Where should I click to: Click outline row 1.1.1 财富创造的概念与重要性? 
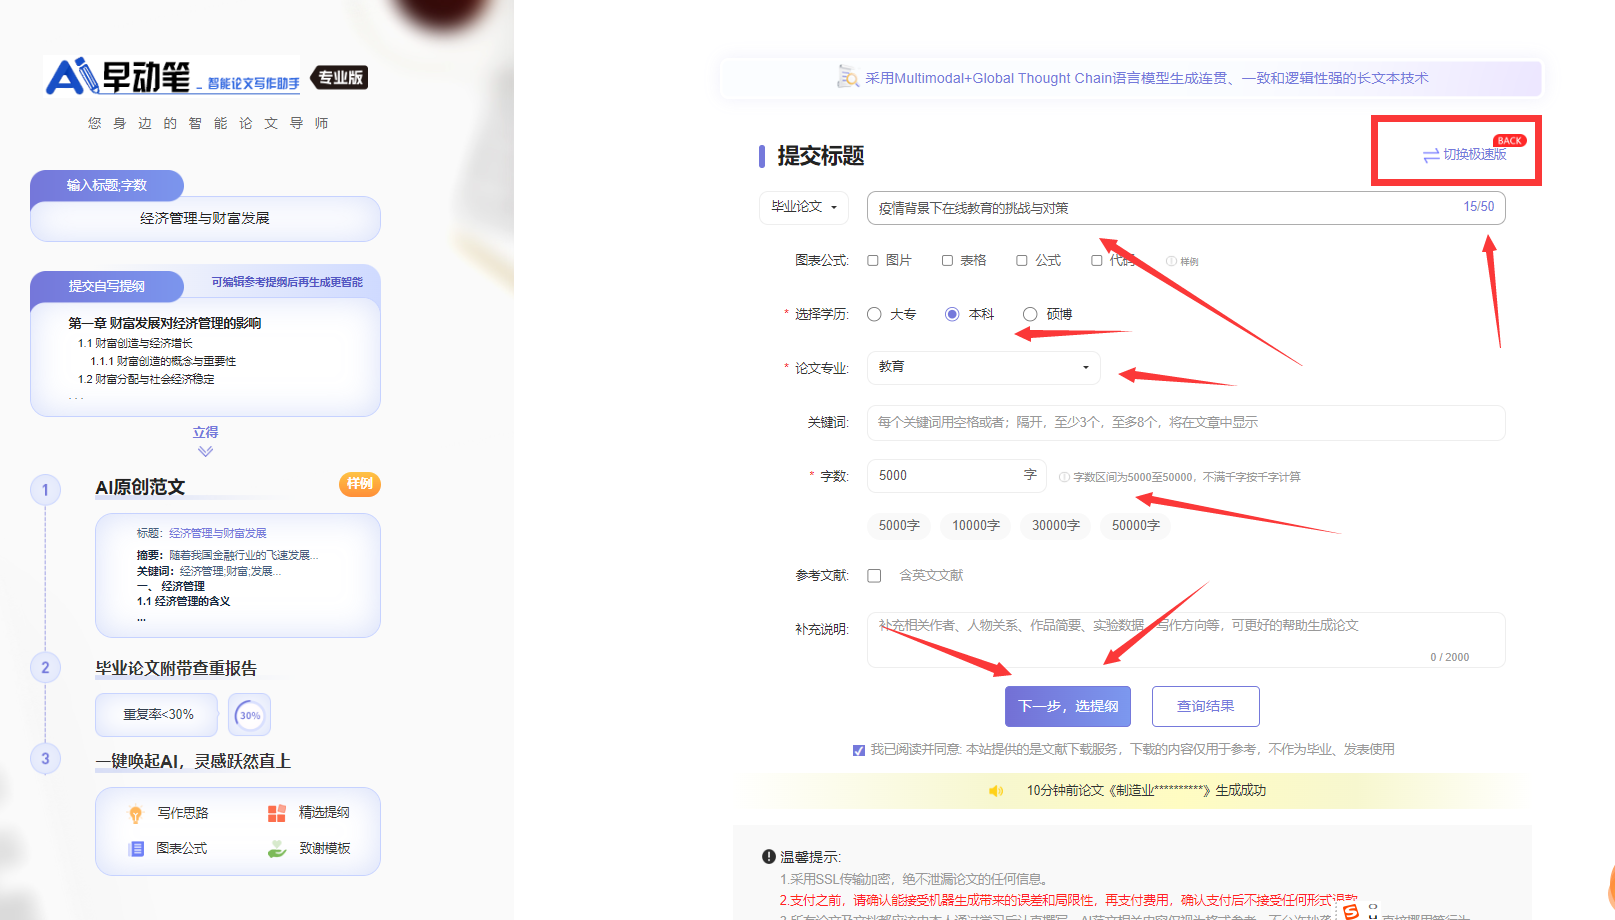(163, 361)
